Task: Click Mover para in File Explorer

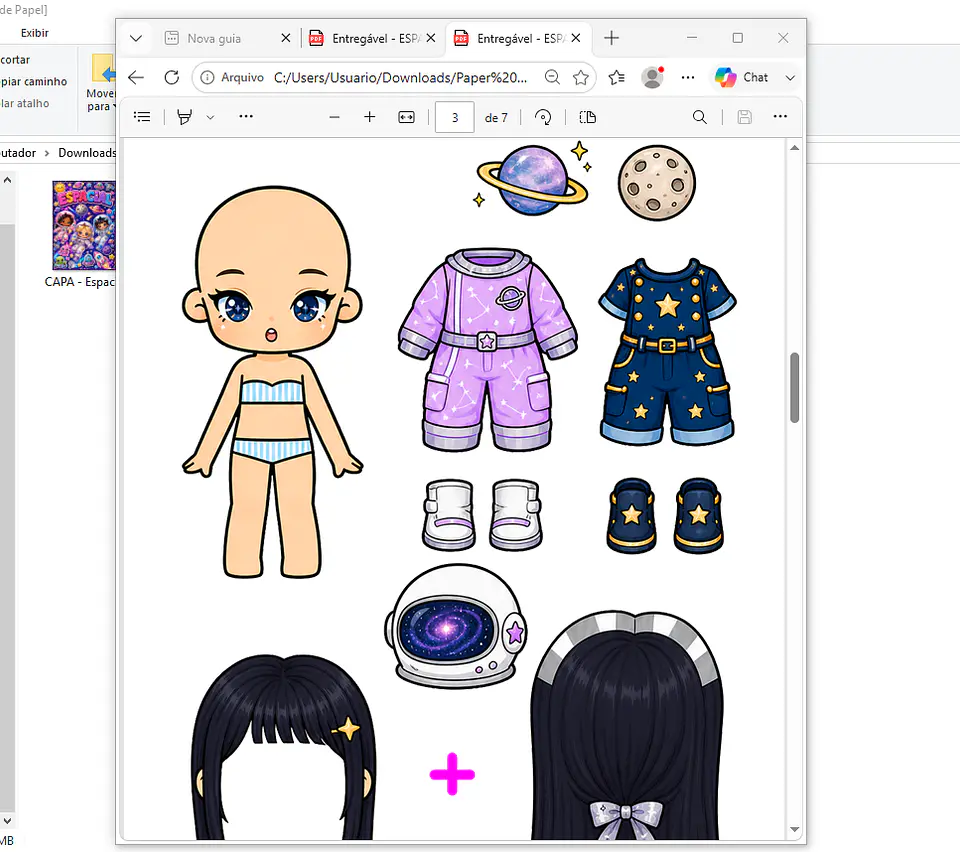Action: click(100, 83)
